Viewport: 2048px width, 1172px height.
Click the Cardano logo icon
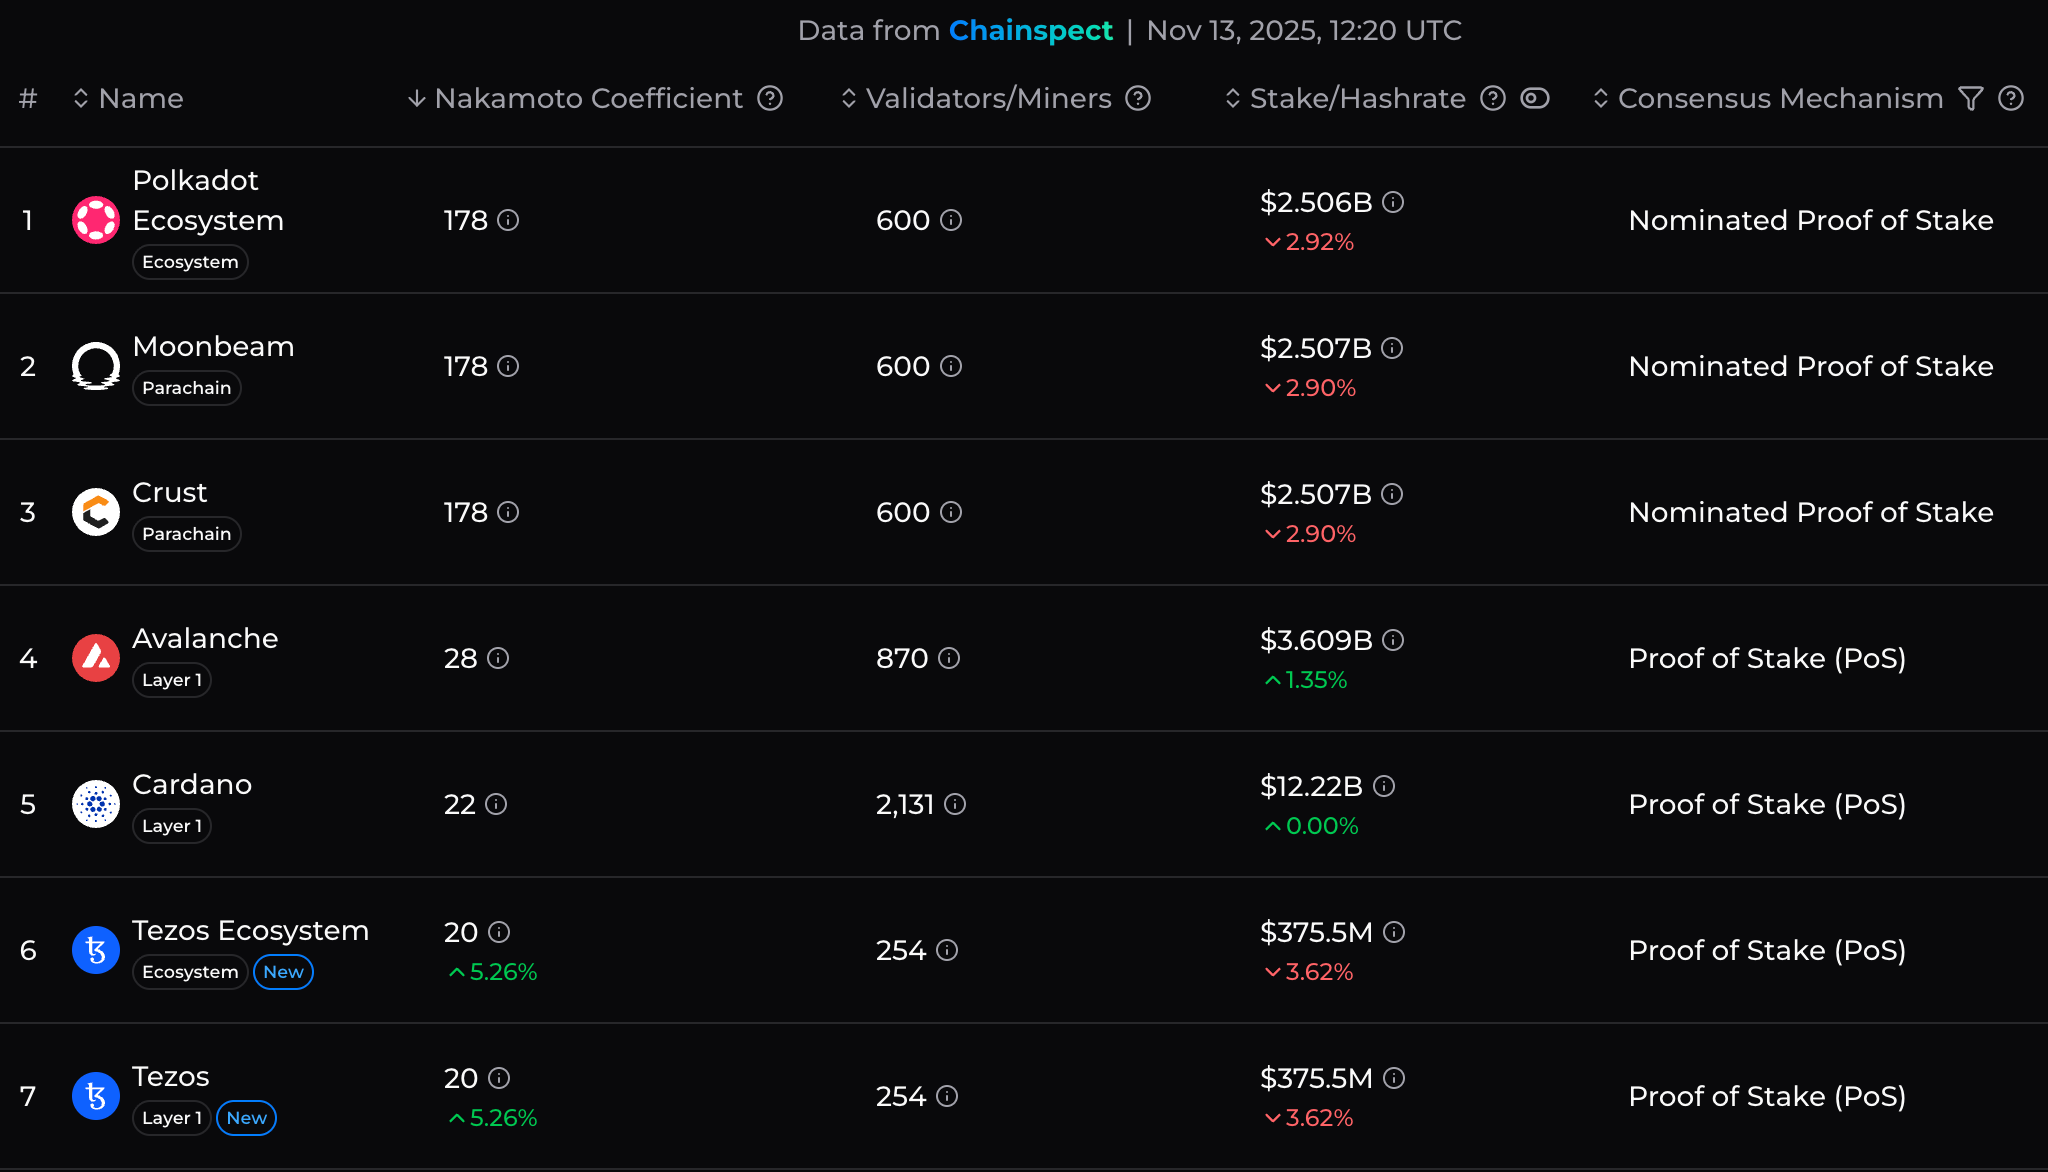coord(96,804)
